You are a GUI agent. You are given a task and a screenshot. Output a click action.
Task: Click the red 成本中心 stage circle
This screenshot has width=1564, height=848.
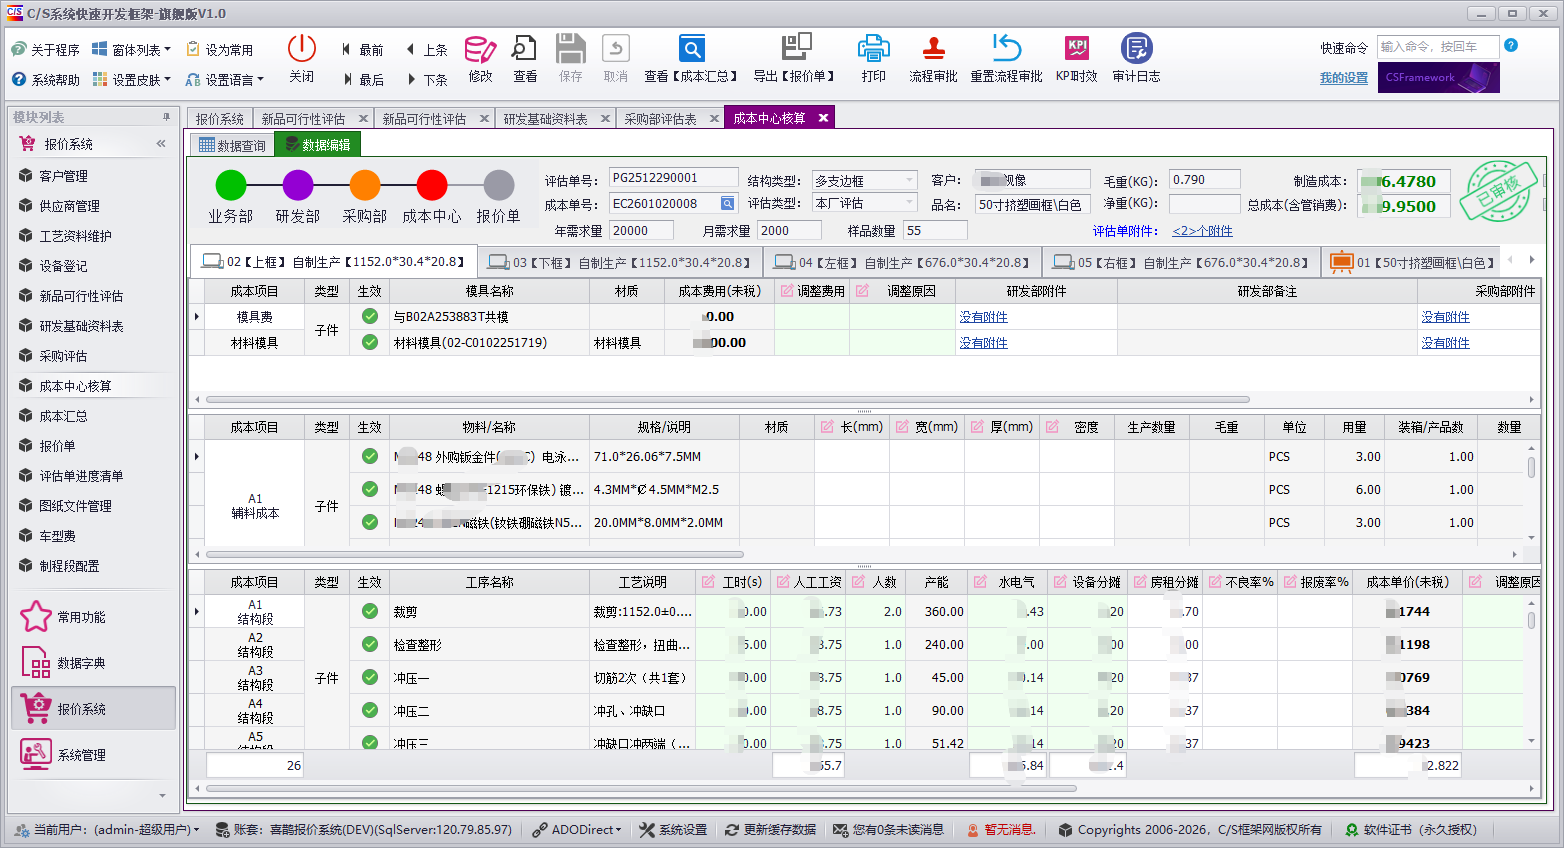(432, 185)
